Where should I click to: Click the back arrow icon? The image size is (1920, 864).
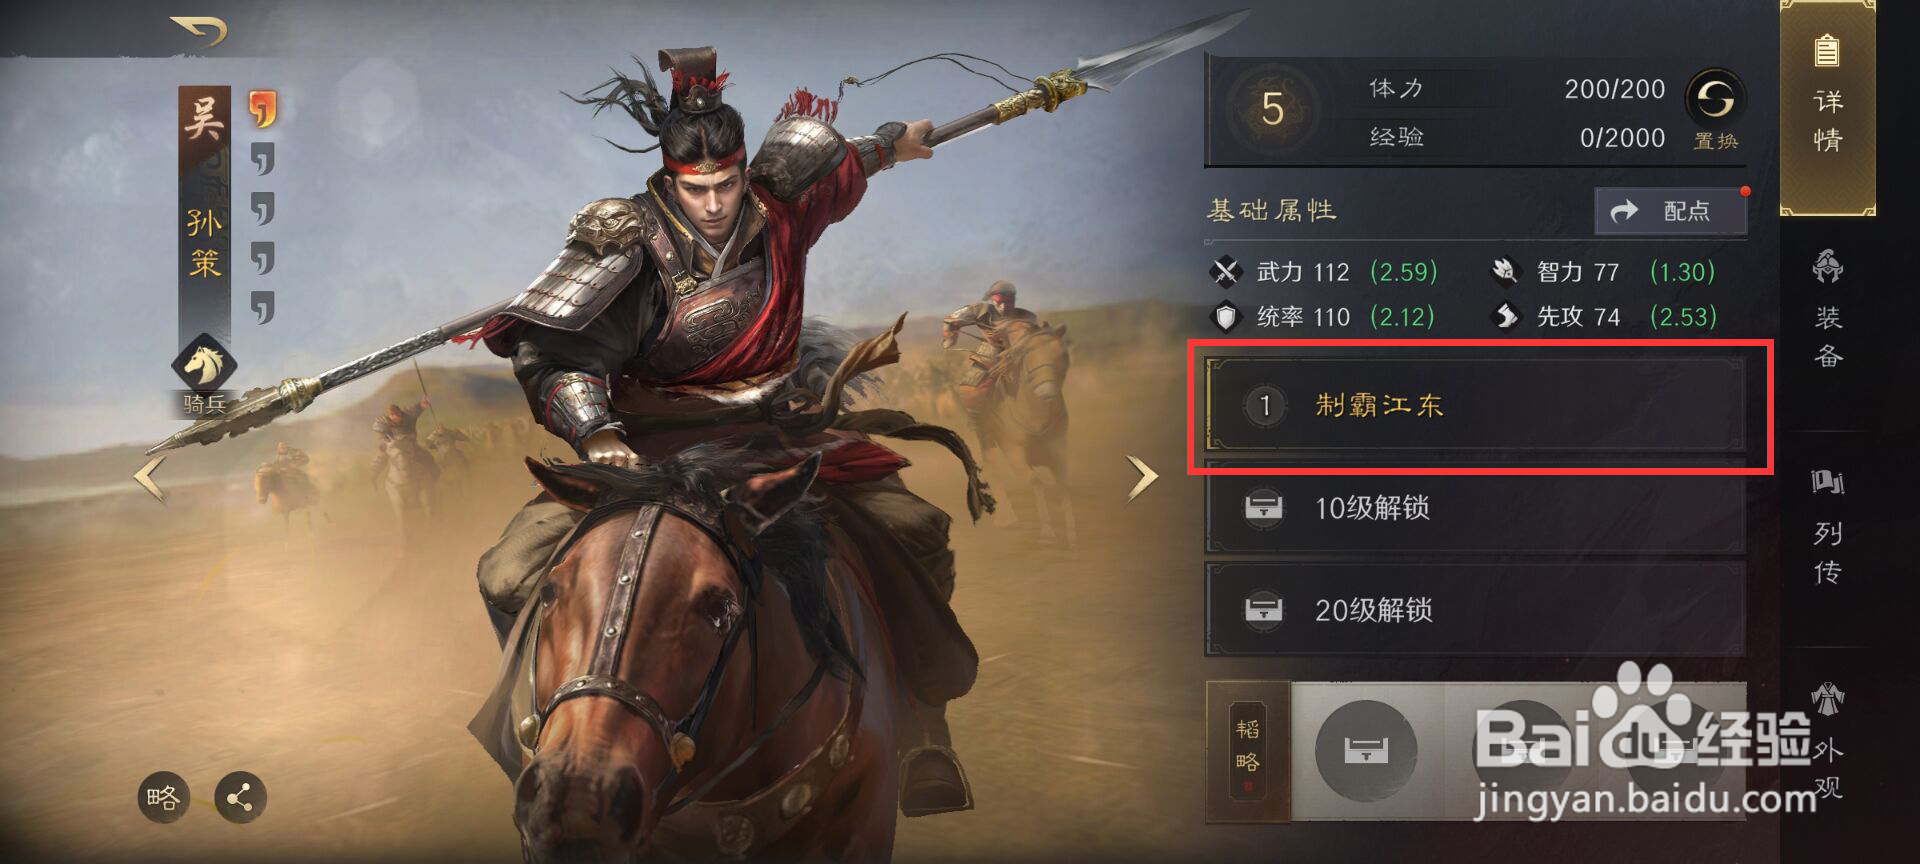[x=198, y=30]
